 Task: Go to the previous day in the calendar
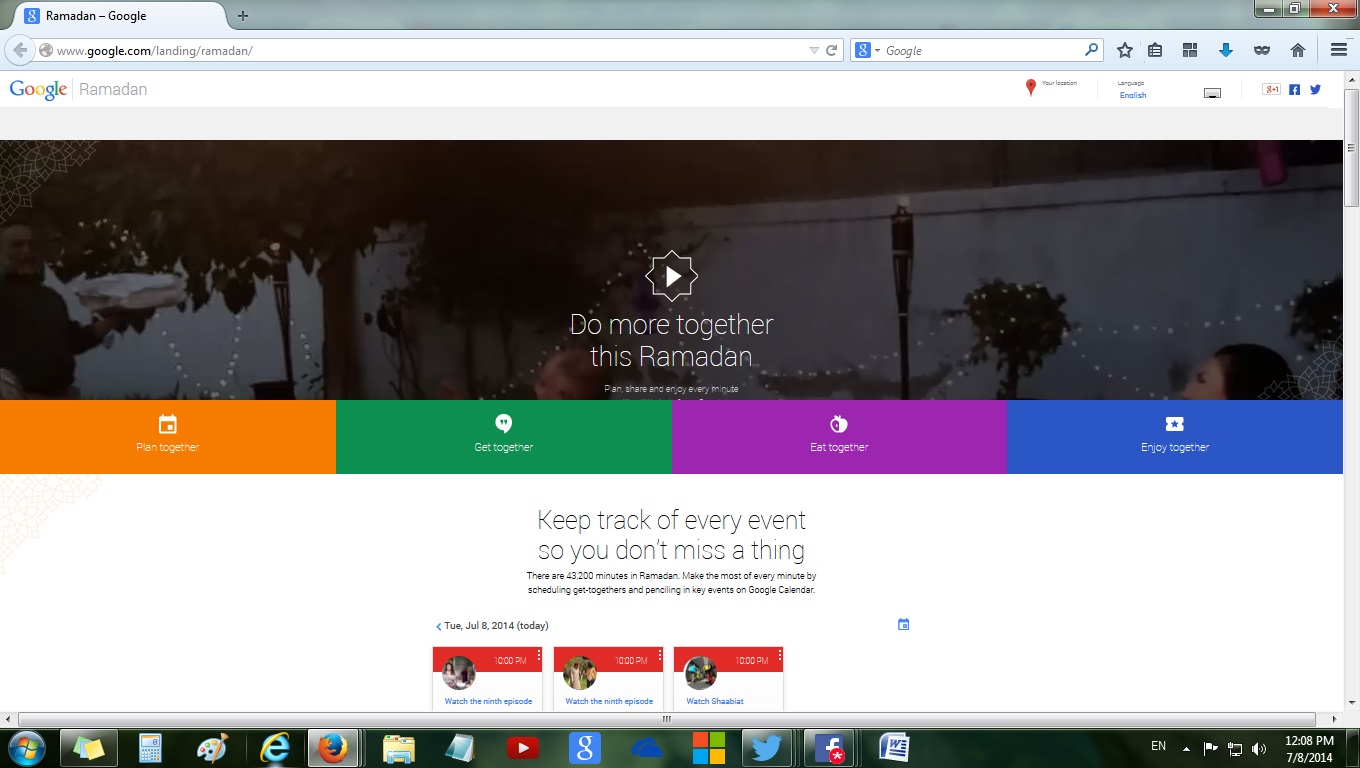(x=438, y=627)
